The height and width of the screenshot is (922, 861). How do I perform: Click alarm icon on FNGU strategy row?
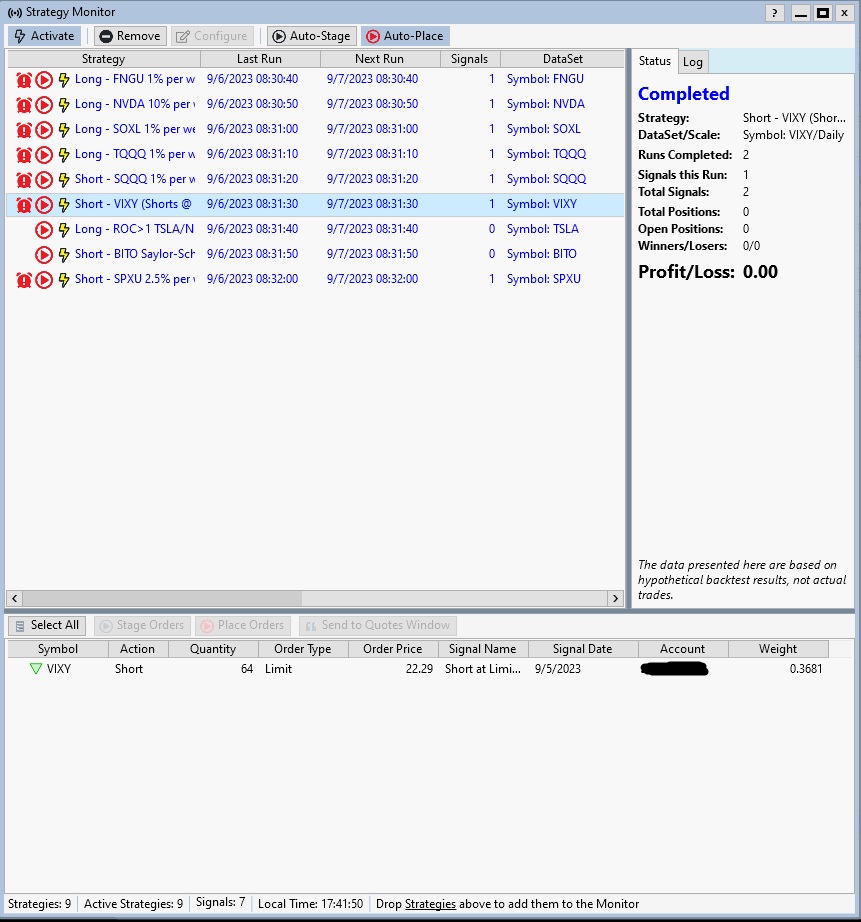click(24, 79)
